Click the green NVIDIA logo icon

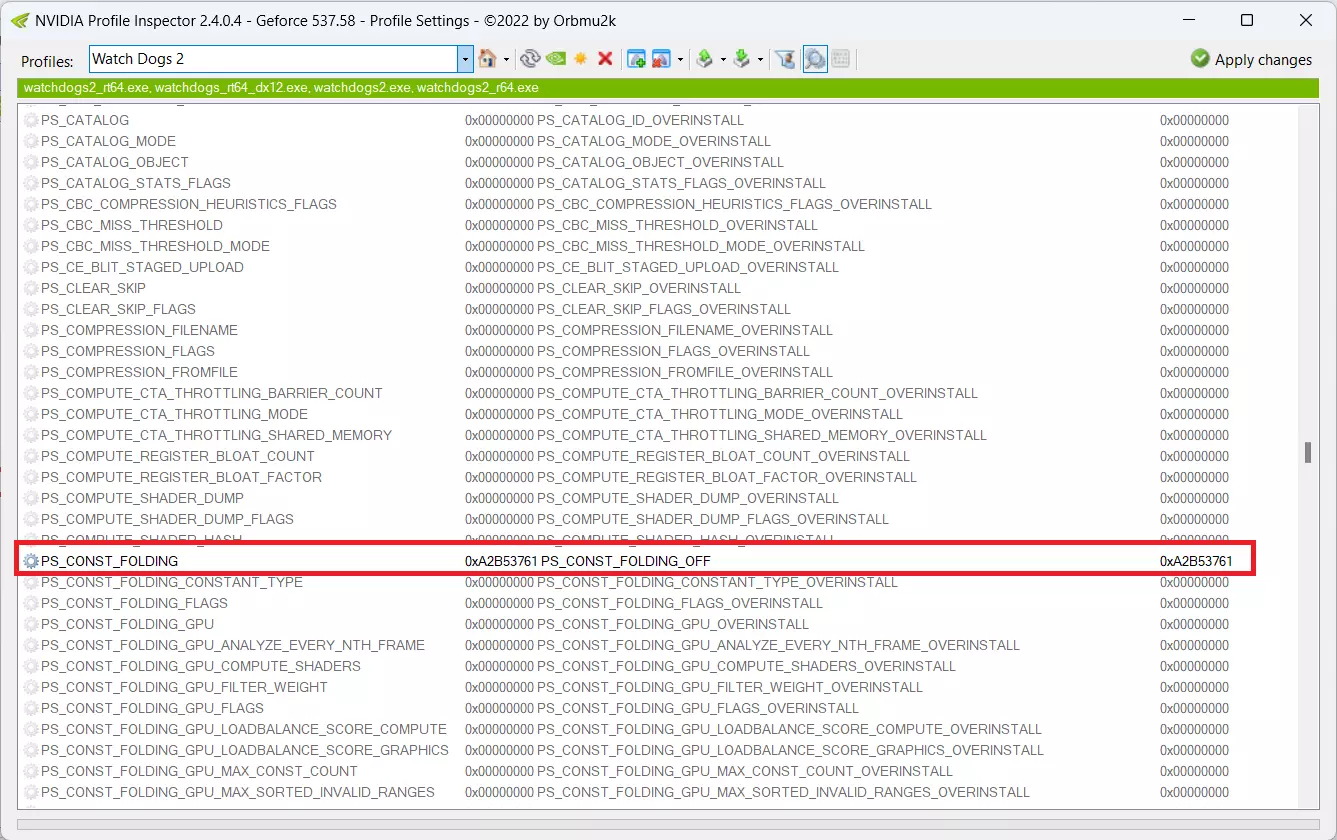[556, 59]
